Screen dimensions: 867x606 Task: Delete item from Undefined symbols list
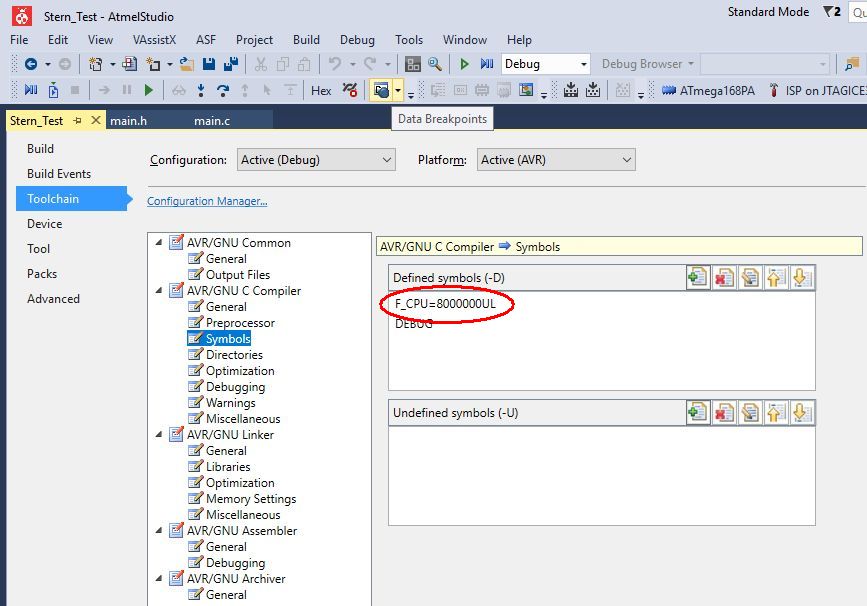point(724,412)
